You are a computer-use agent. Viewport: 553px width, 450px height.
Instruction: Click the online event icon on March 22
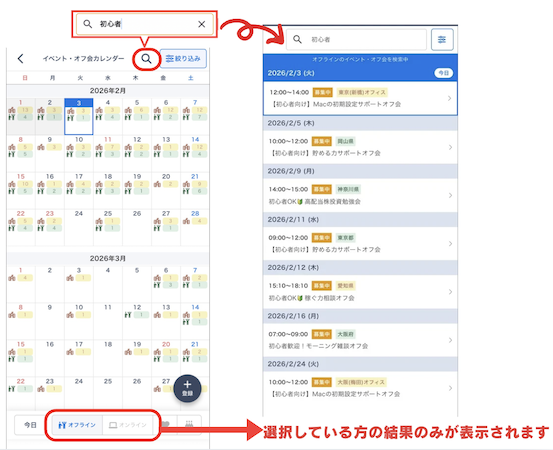coord(12,389)
